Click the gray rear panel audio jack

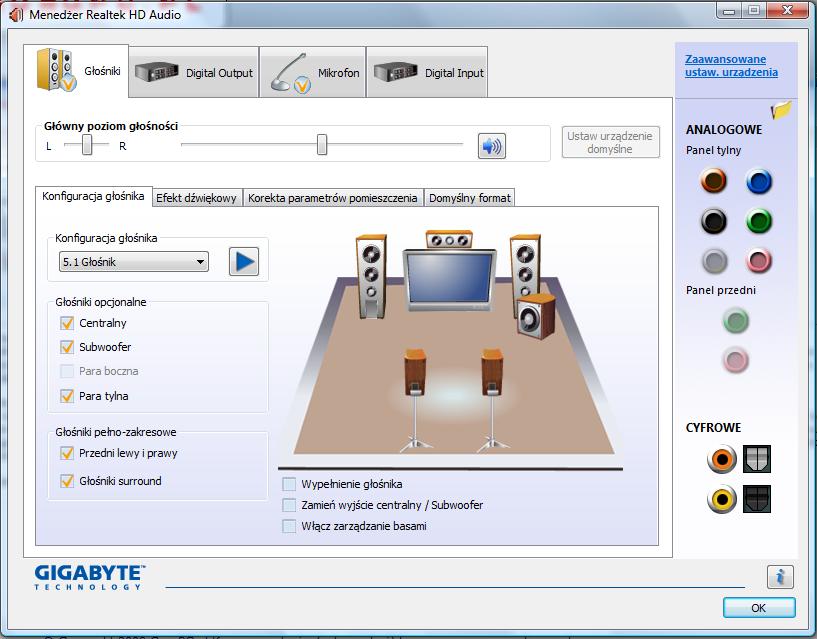point(714,260)
